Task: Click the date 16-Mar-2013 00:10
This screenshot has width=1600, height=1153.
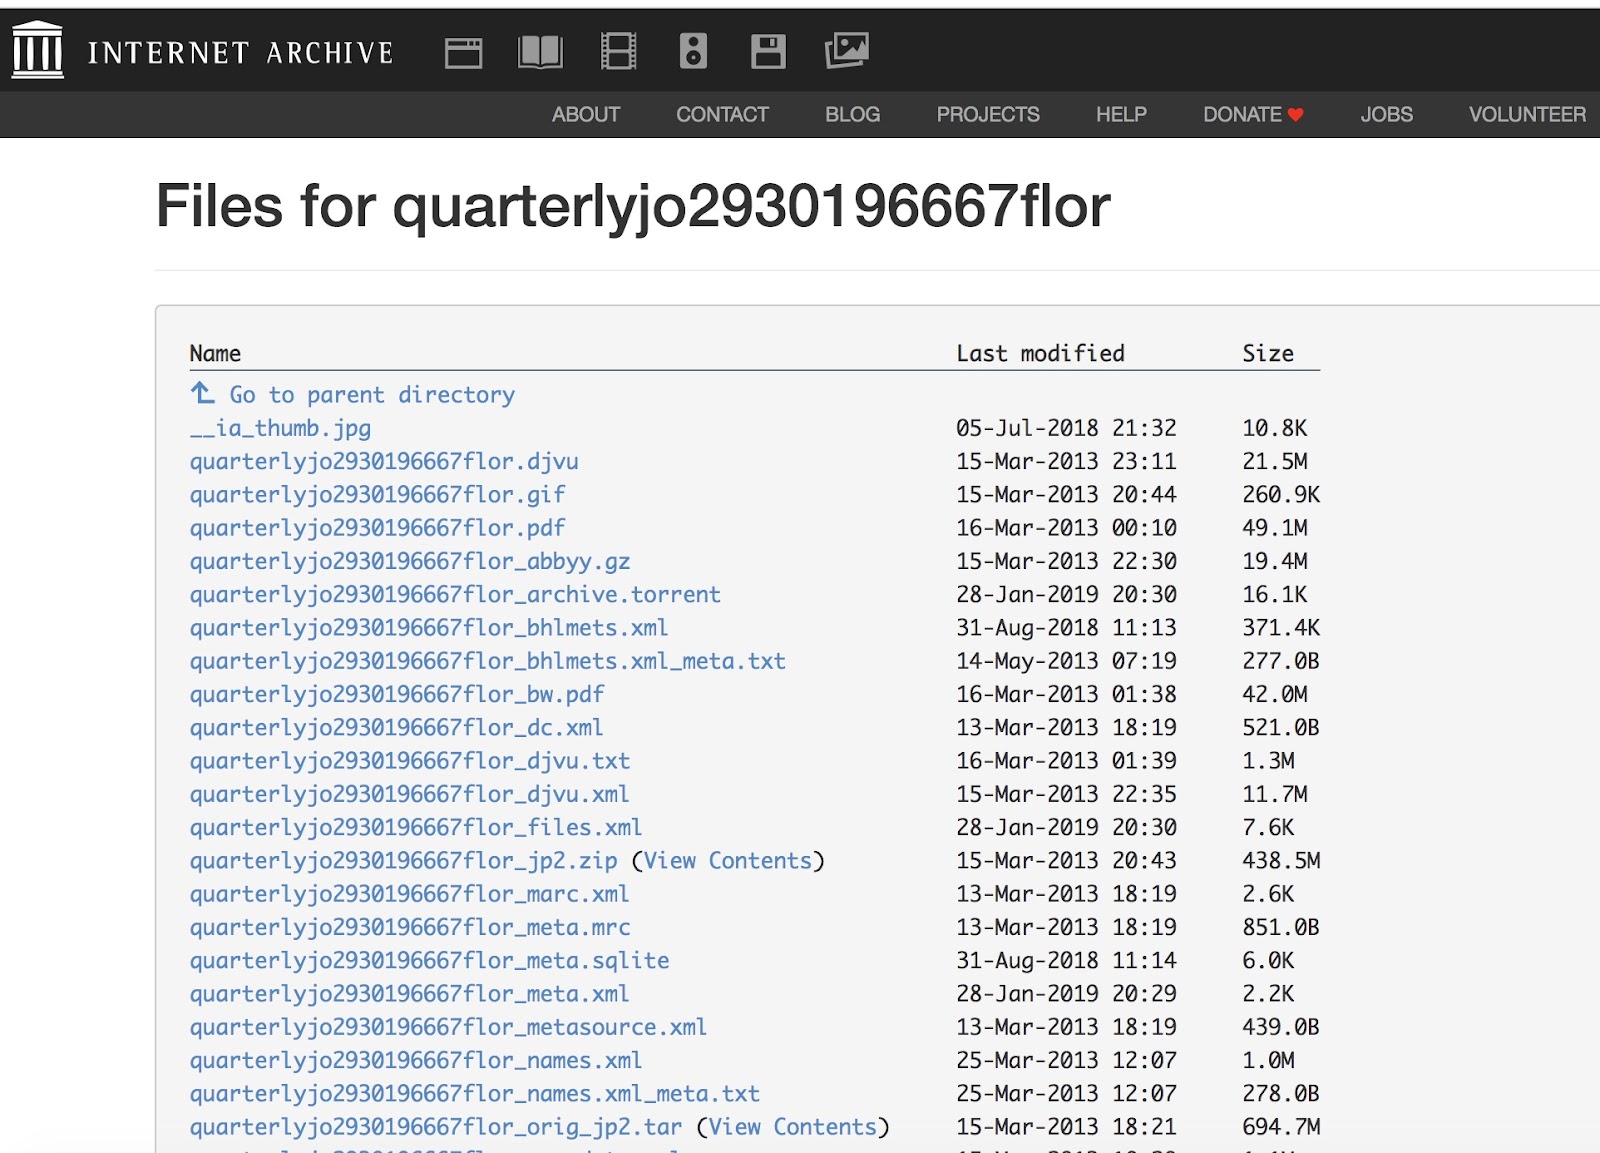Action: coord(1066,527)
